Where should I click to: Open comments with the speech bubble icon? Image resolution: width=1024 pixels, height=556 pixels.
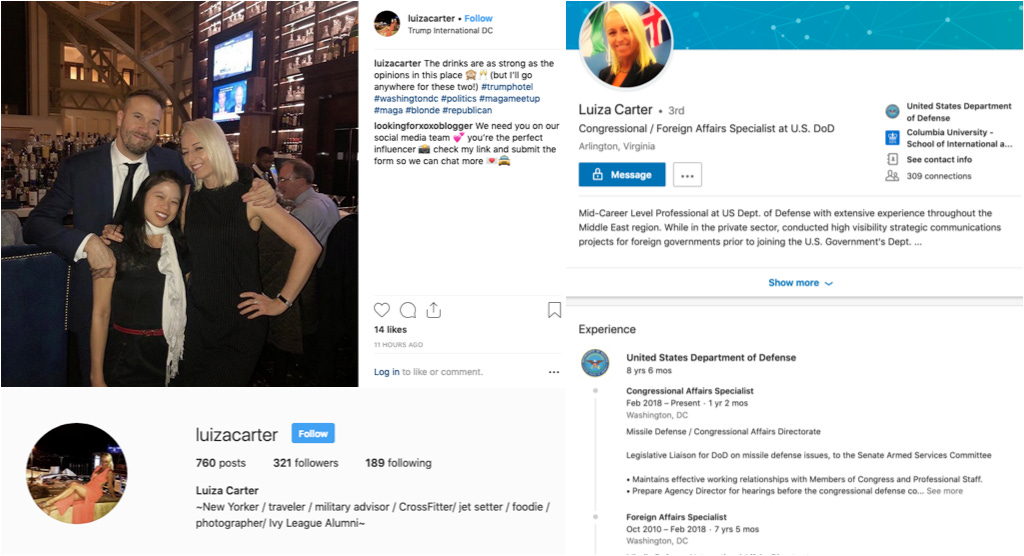point(408,310)
